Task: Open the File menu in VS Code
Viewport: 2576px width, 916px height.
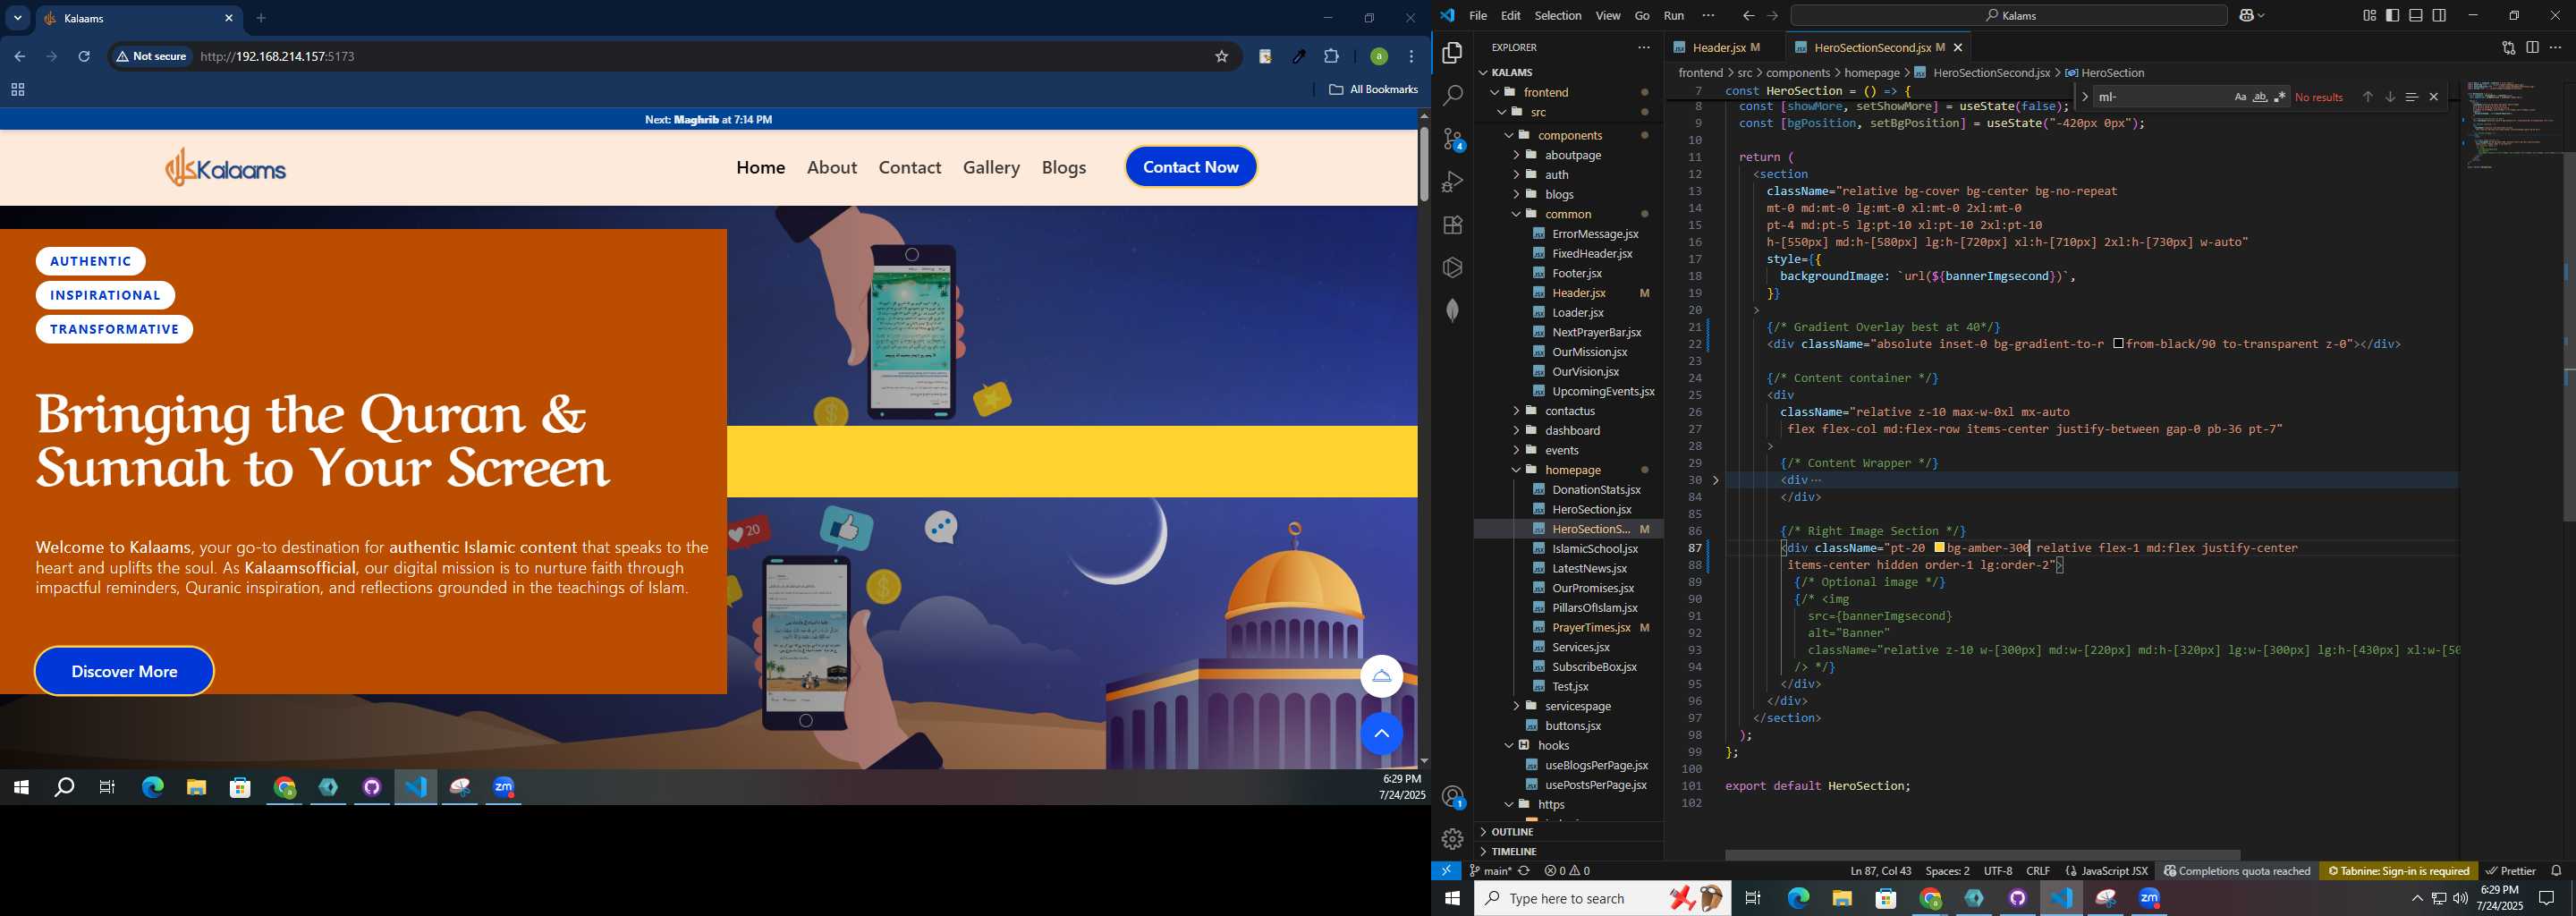Action: click(x=1477, y=16)
